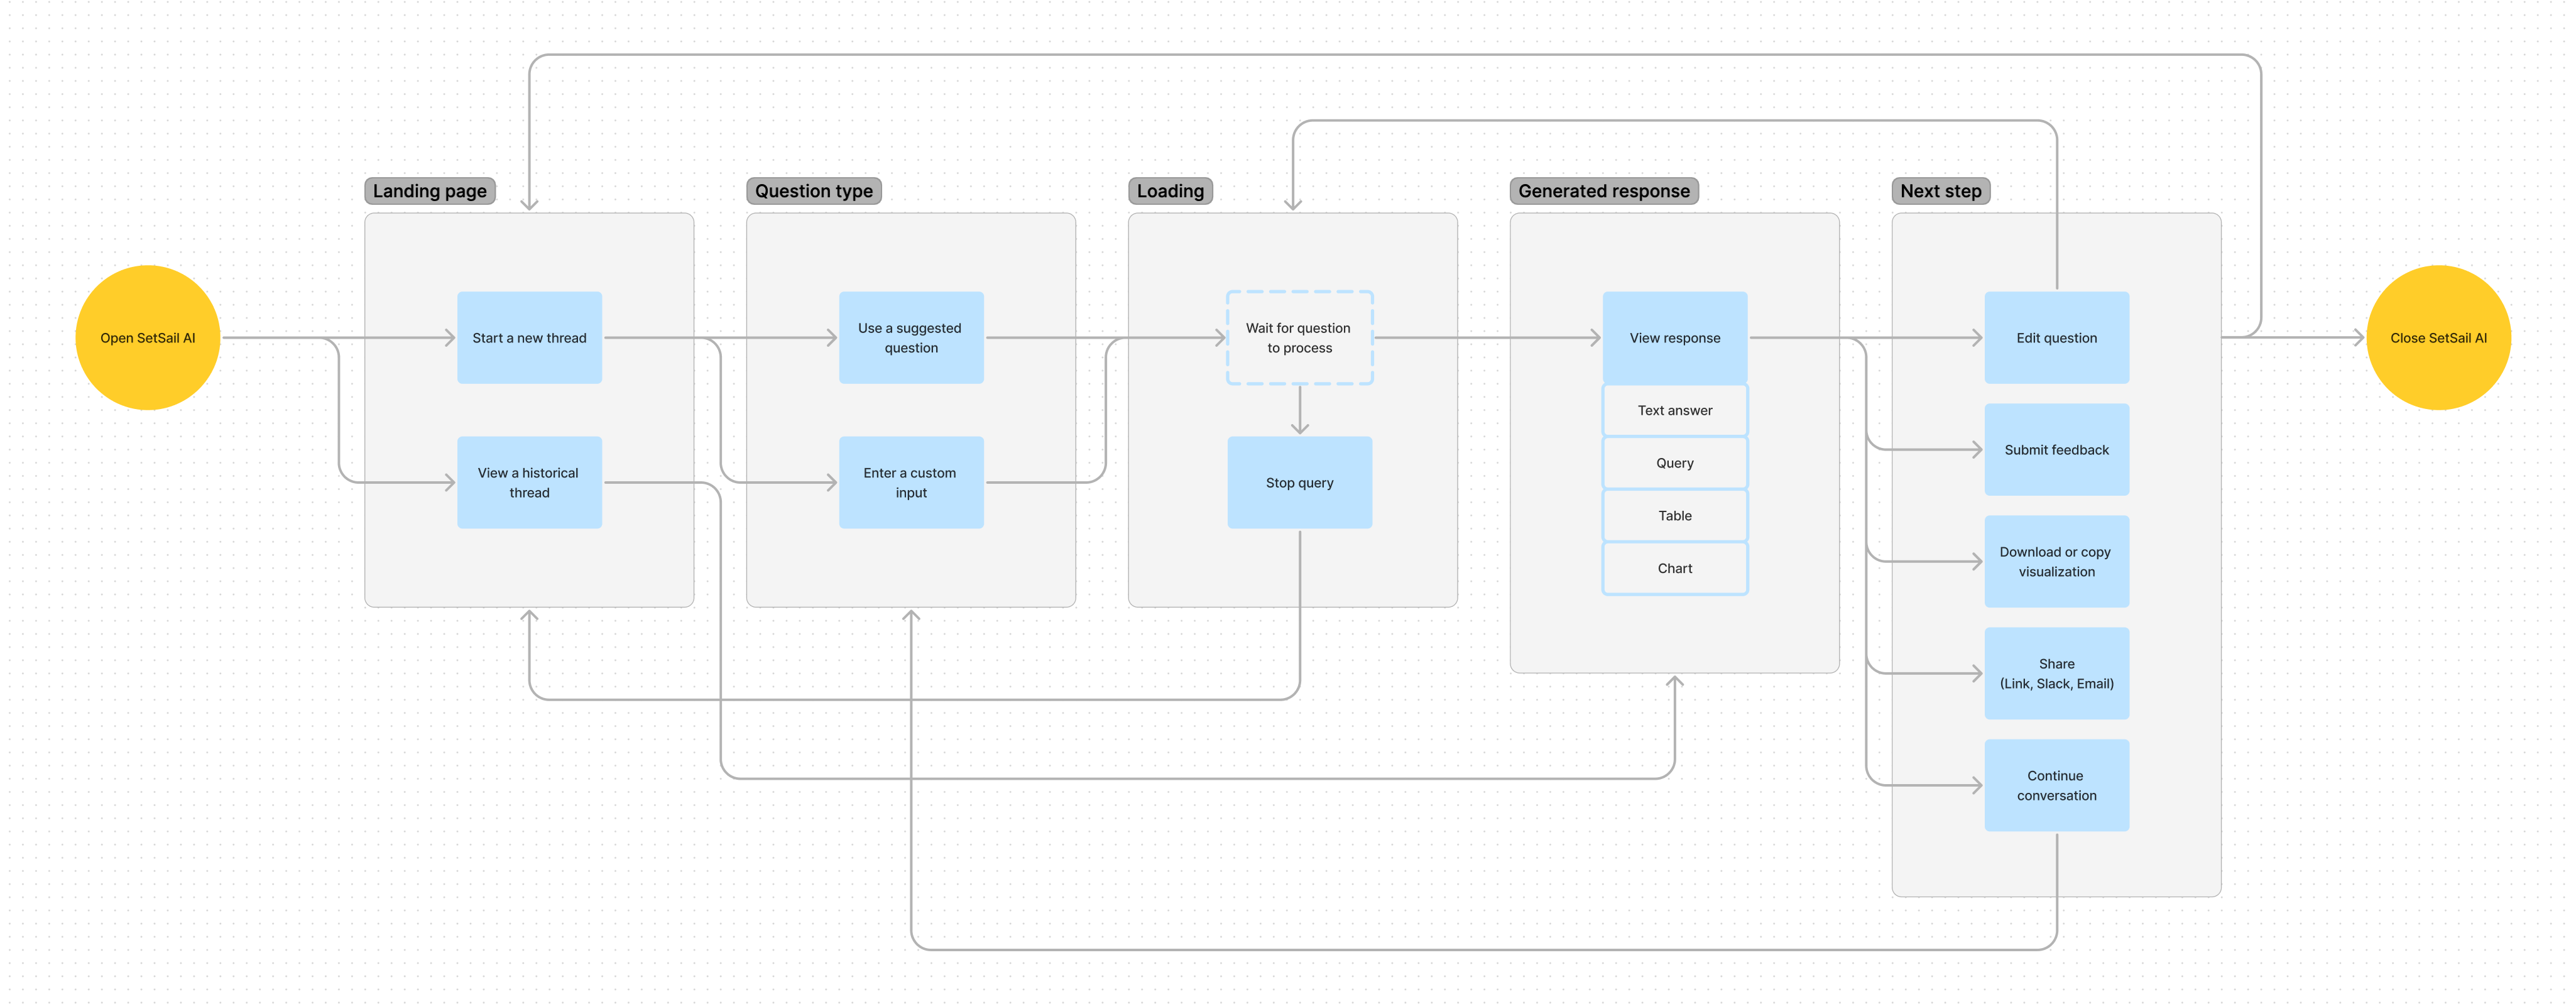Select the Chart sub-item box

(1674, 568)
